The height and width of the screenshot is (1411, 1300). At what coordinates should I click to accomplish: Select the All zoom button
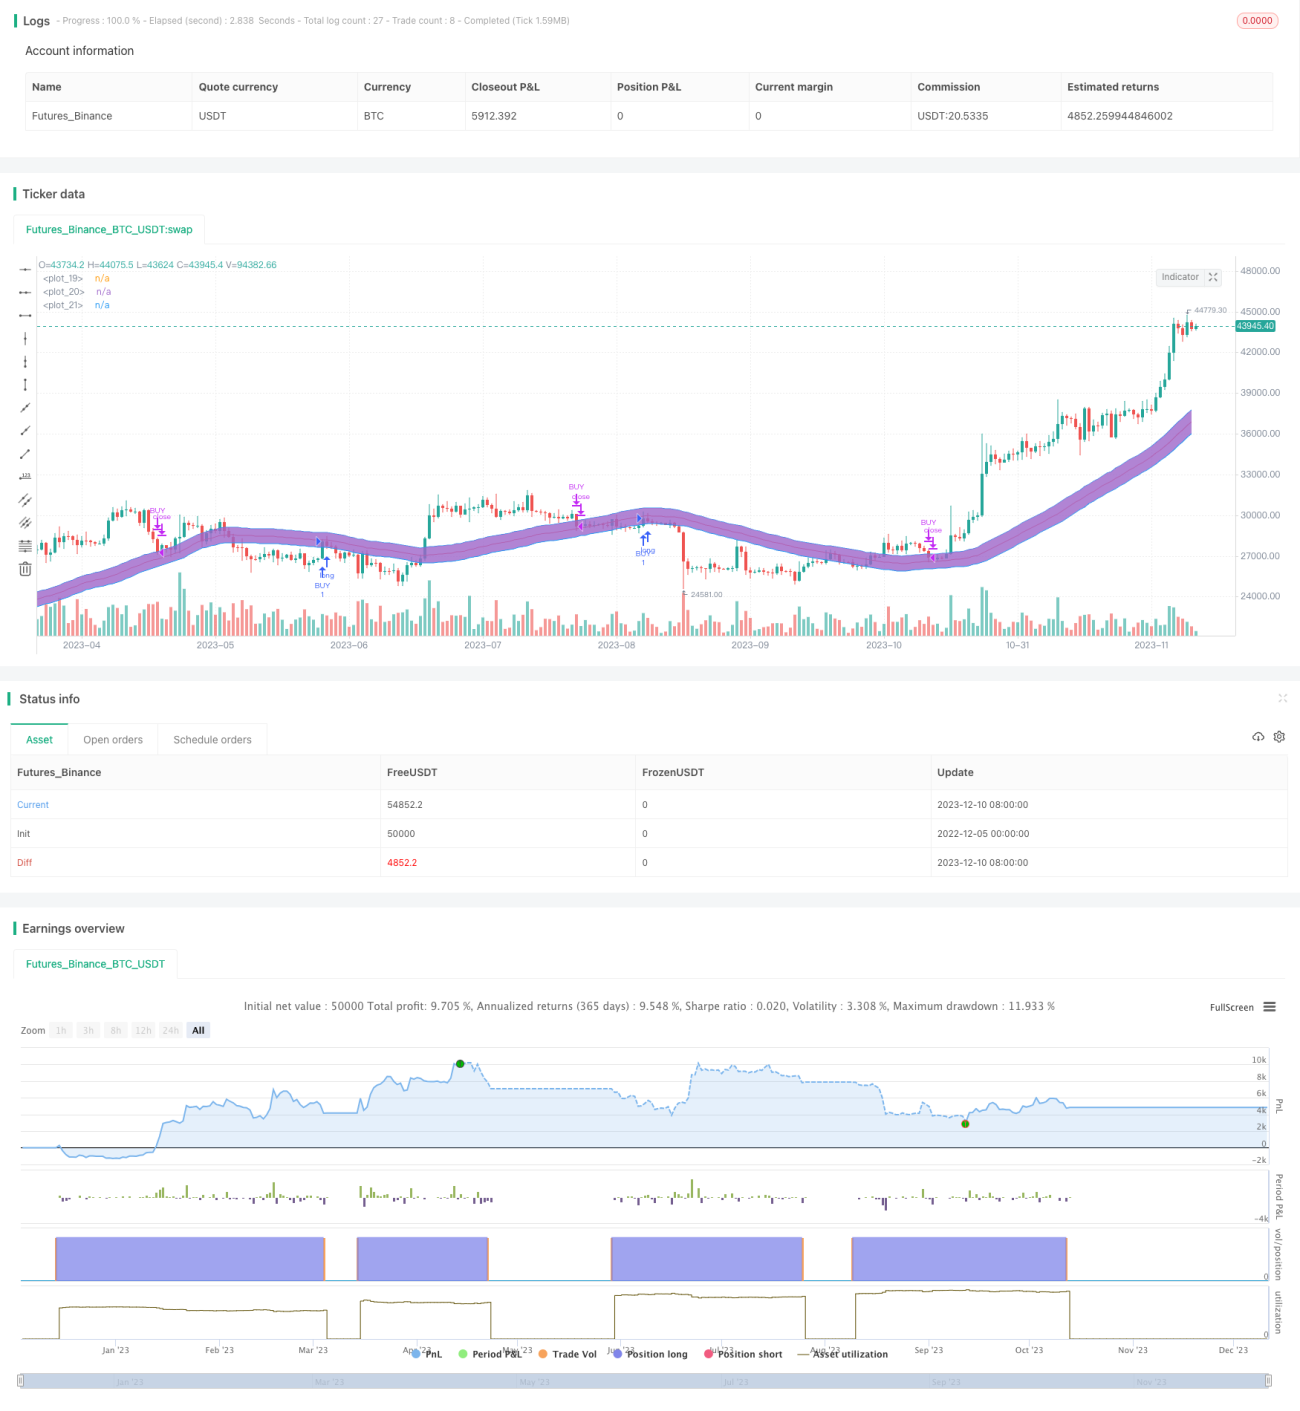[x=198, y=1030]
